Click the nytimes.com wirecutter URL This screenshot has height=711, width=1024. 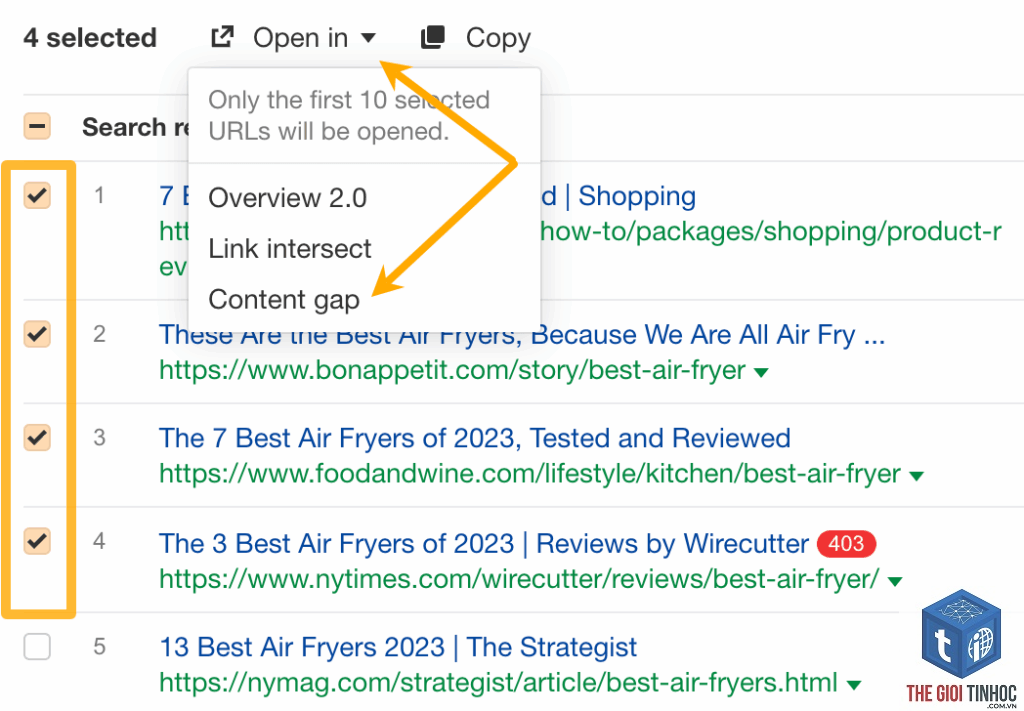pyautogui.click(x=519, y=578)
